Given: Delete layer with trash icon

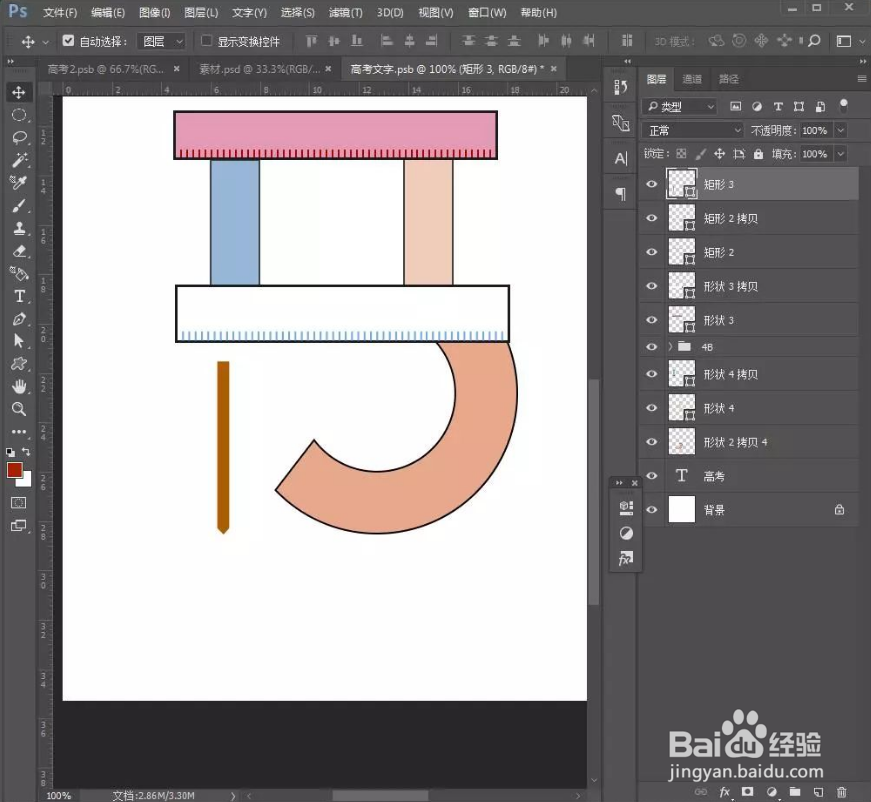Looking at the screenshot, I should [842, 792].
